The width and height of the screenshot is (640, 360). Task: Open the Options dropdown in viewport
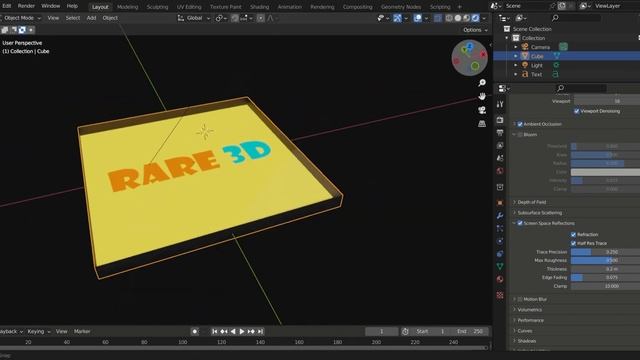click(x=475, y=30)
